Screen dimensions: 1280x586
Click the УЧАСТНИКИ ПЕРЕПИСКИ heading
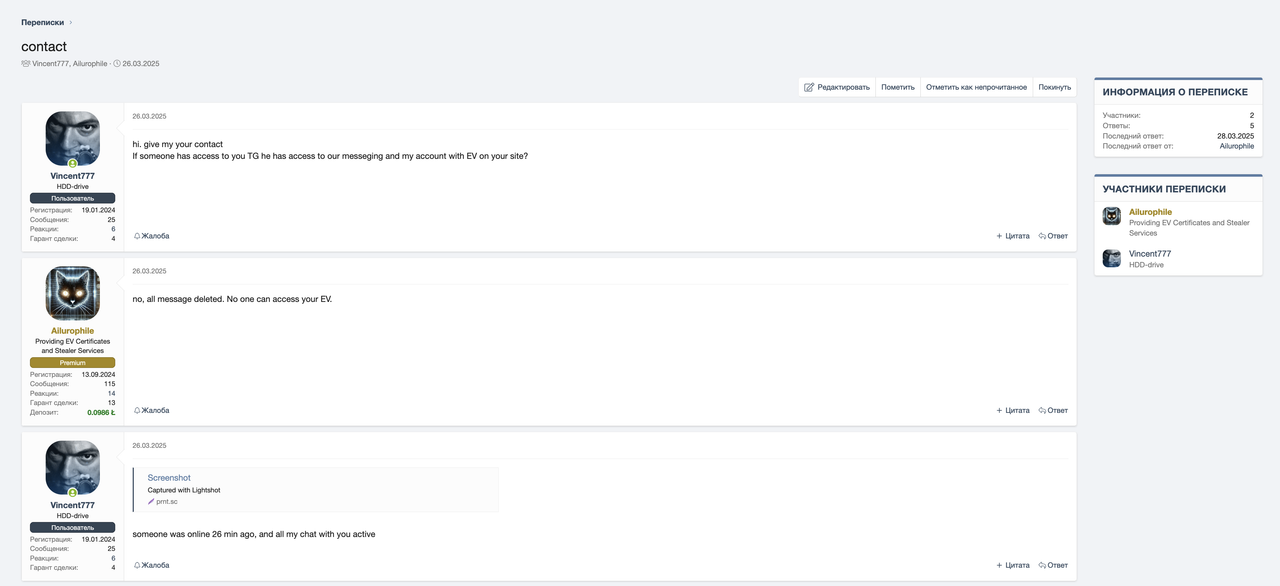click(1164, 189)
